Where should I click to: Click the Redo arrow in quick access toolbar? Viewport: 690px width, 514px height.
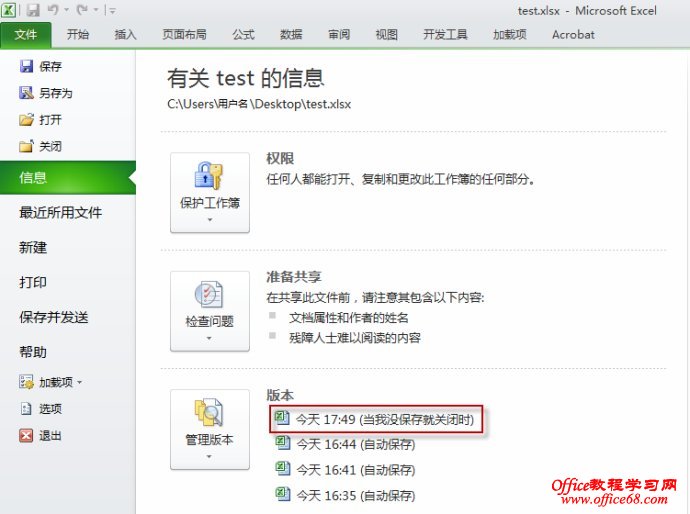click(82, 10)
